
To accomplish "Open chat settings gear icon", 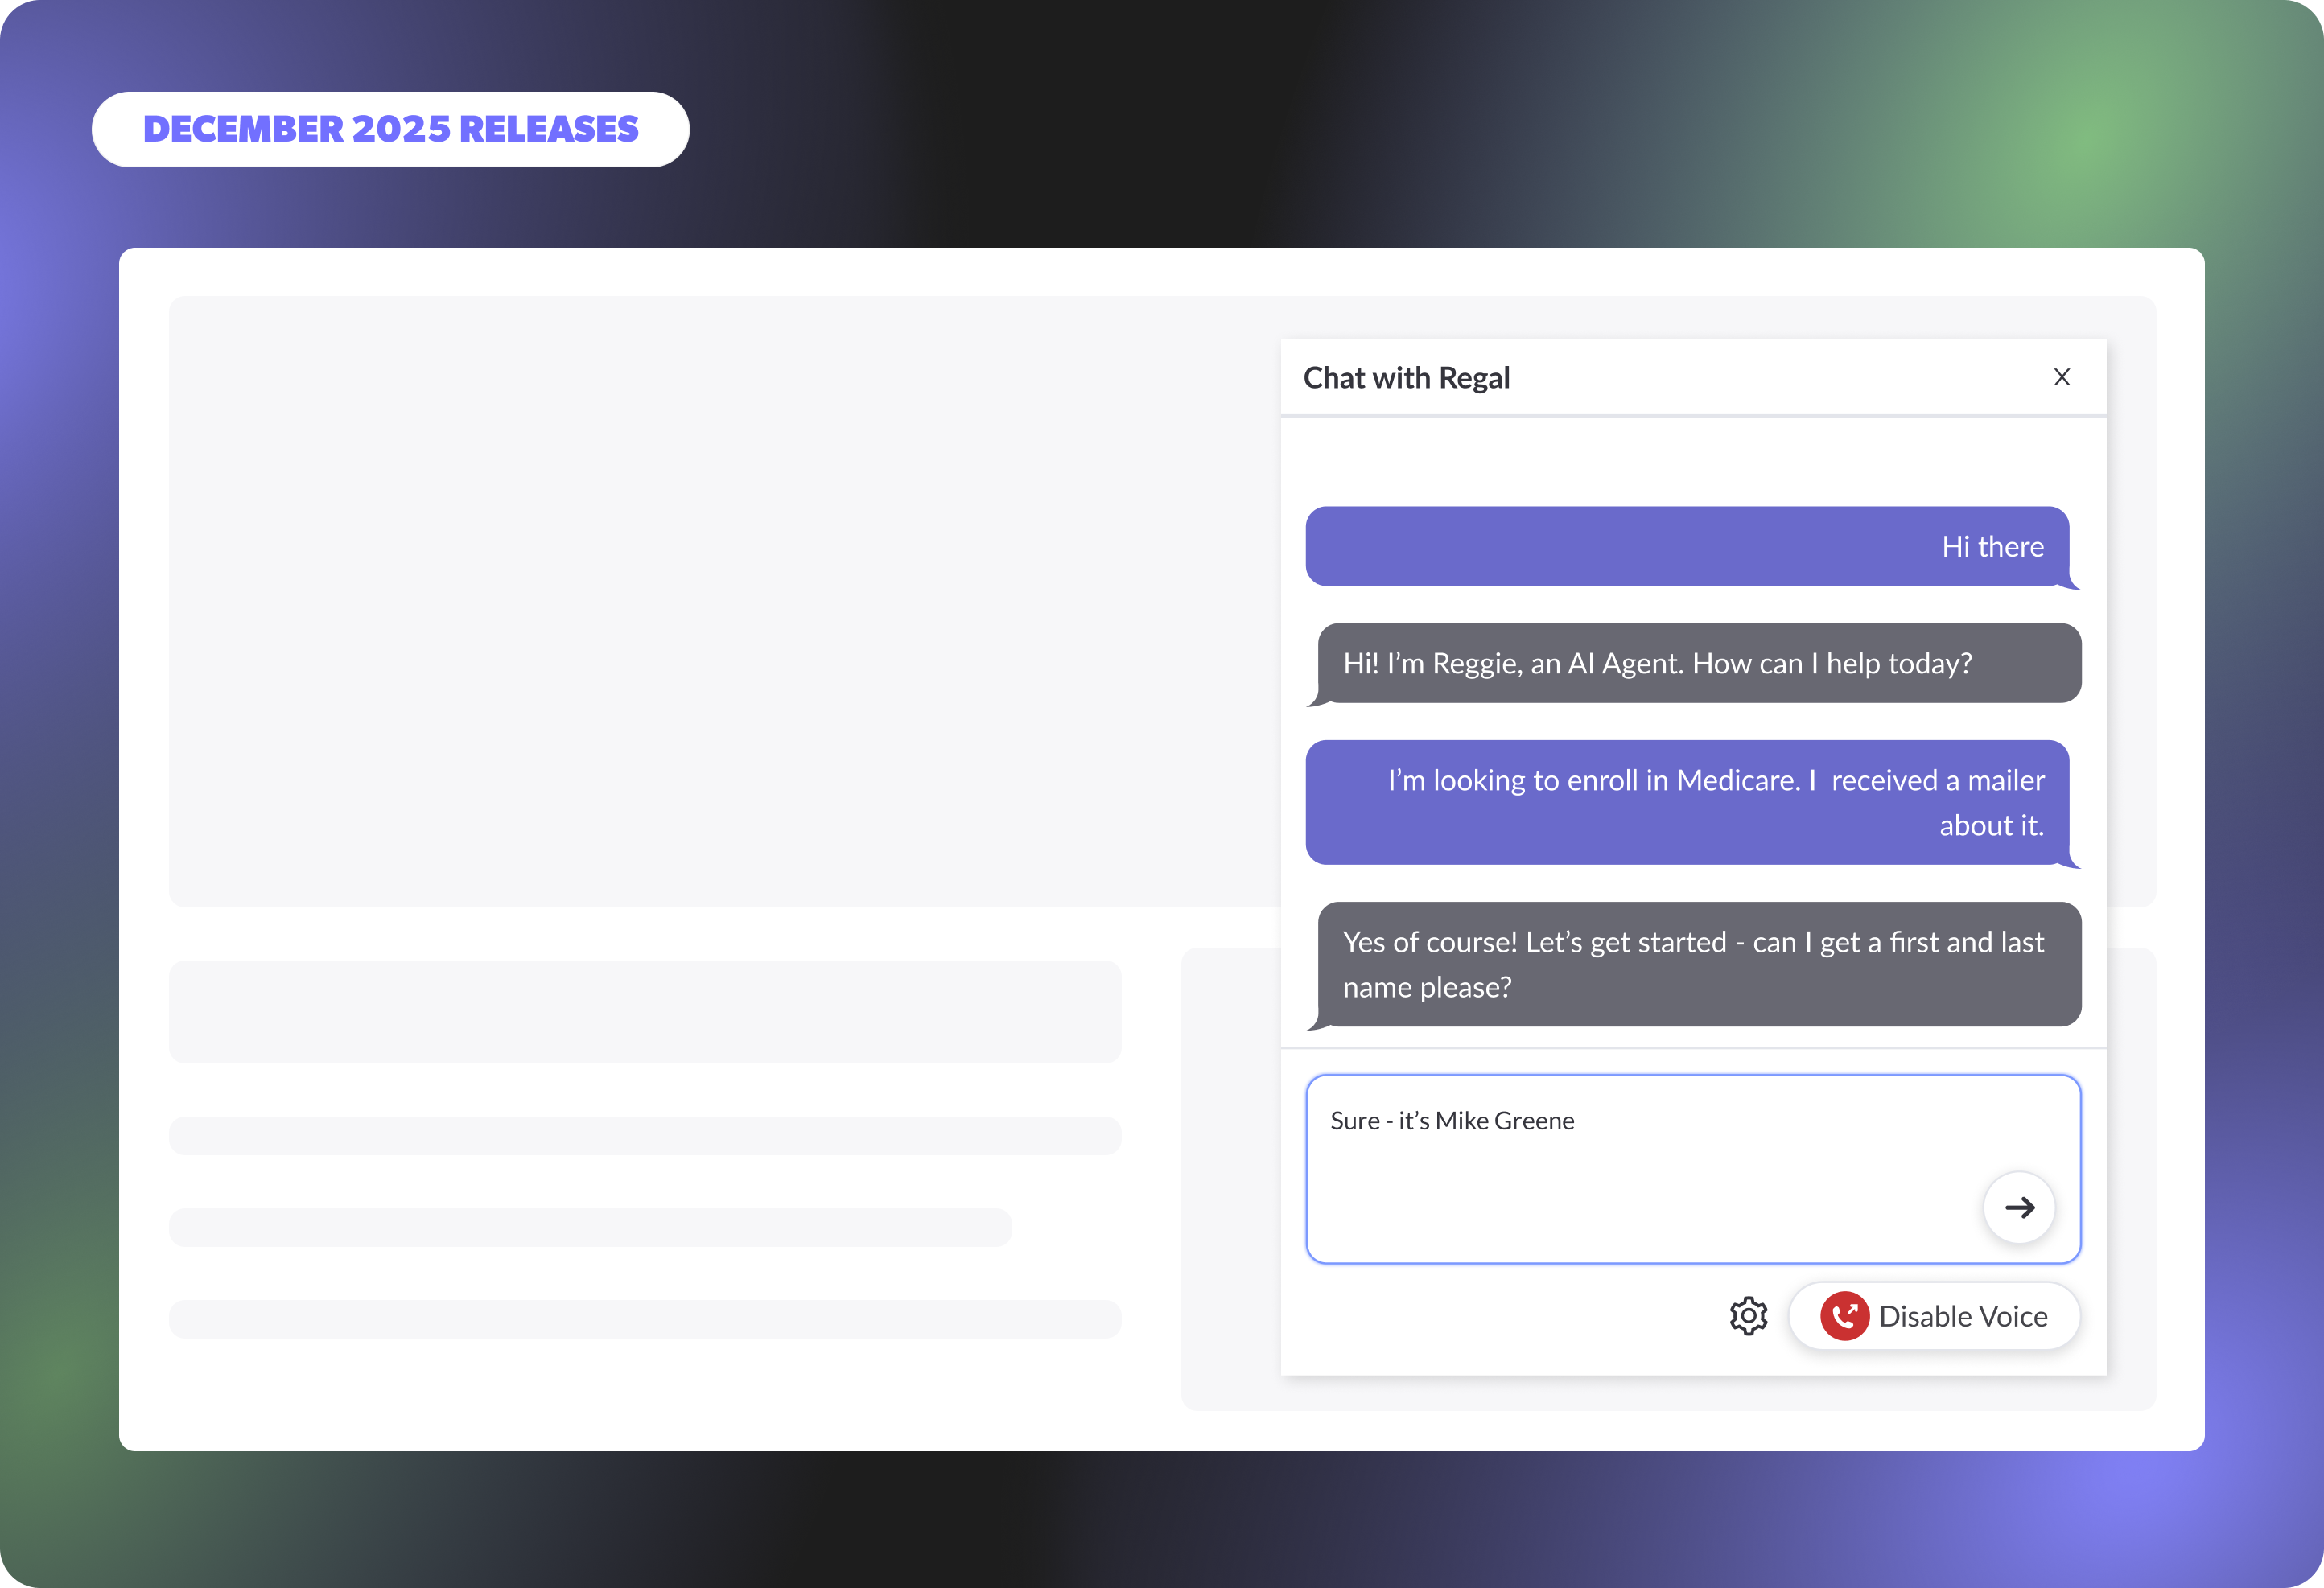I will [1748, 1316].
